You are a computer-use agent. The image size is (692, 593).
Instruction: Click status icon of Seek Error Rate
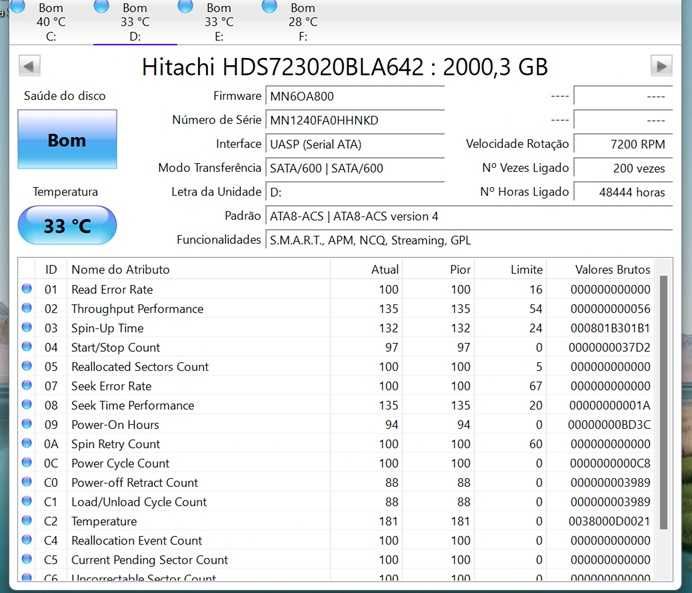pos(26,385)
